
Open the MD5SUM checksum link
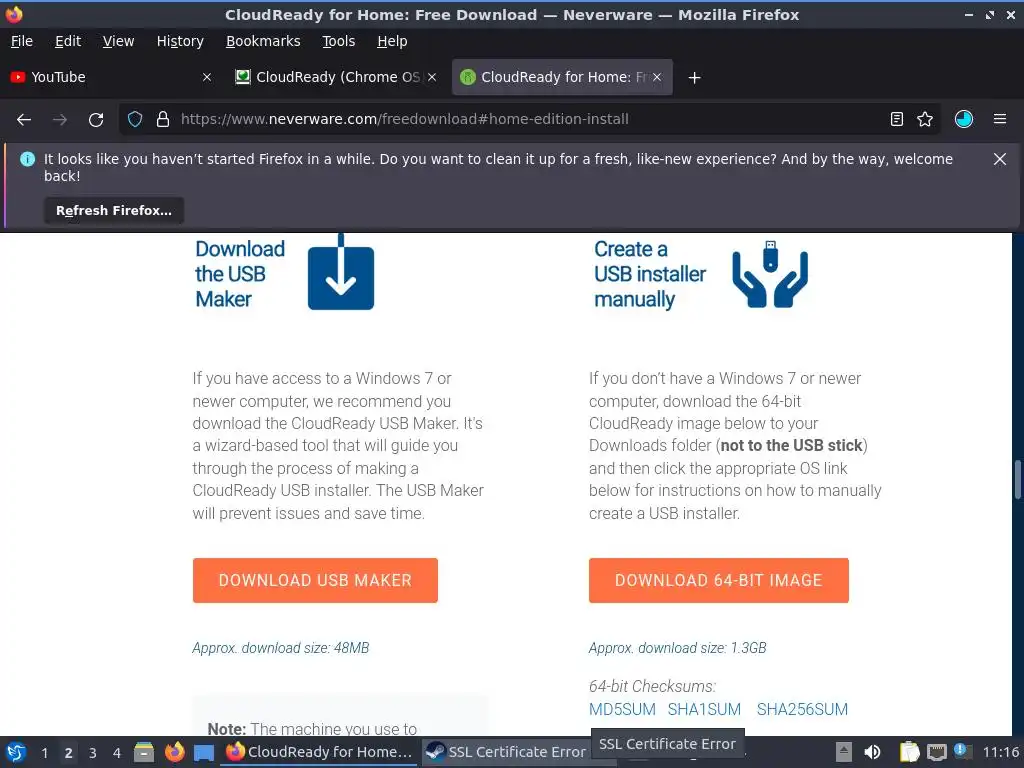[622, 709]
